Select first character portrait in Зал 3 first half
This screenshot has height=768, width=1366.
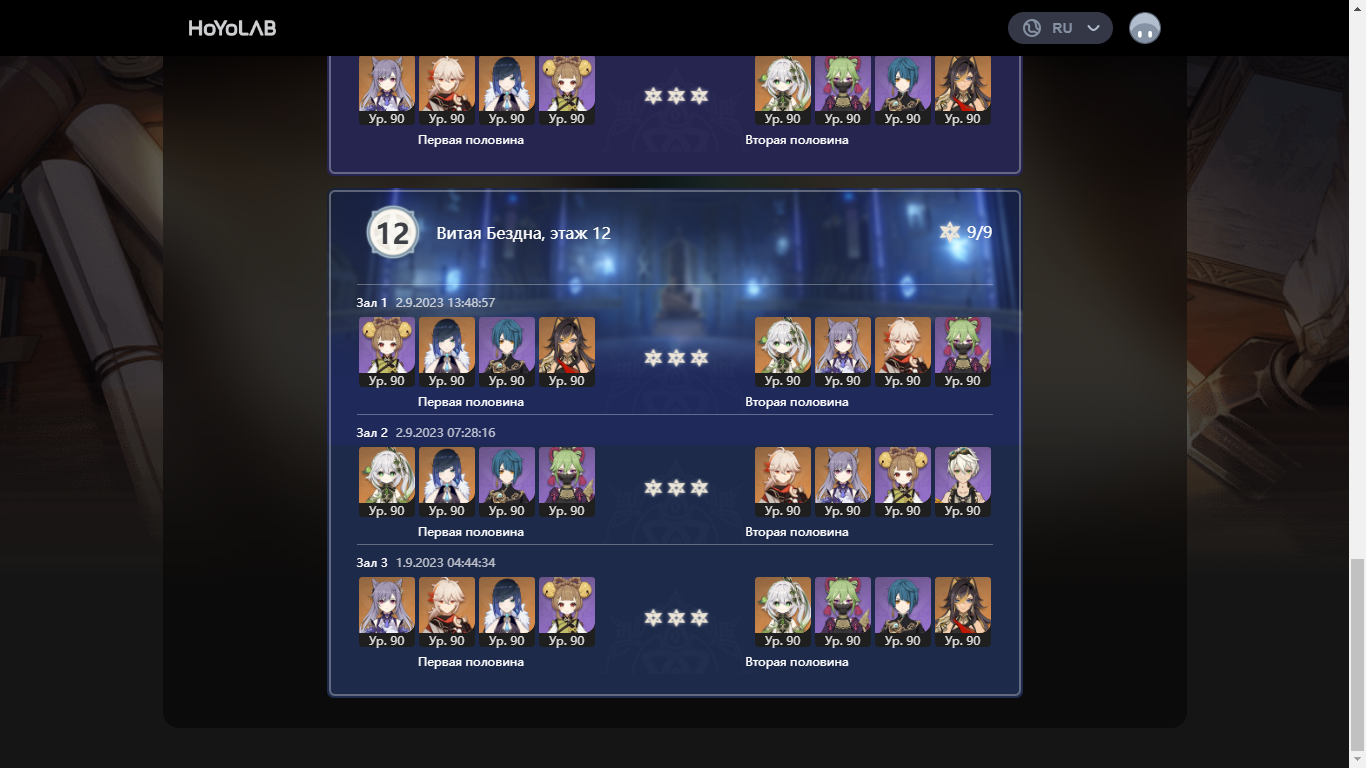point(387,612)
